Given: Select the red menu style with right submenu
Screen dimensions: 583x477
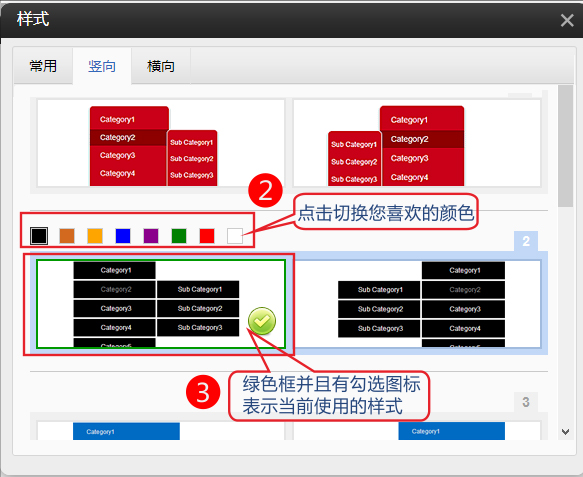Looking at the screenshot, I should point(161,143).
